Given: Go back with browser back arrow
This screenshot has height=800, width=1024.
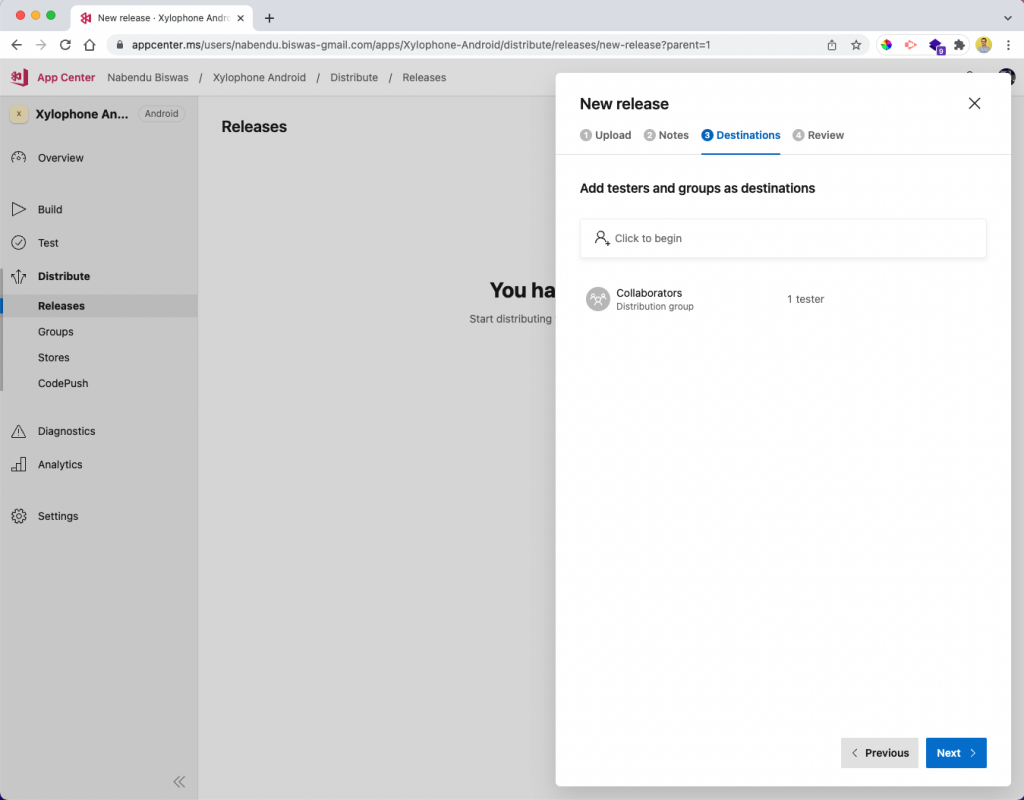Looking at the screenshot, I should [x=16, y=45].
